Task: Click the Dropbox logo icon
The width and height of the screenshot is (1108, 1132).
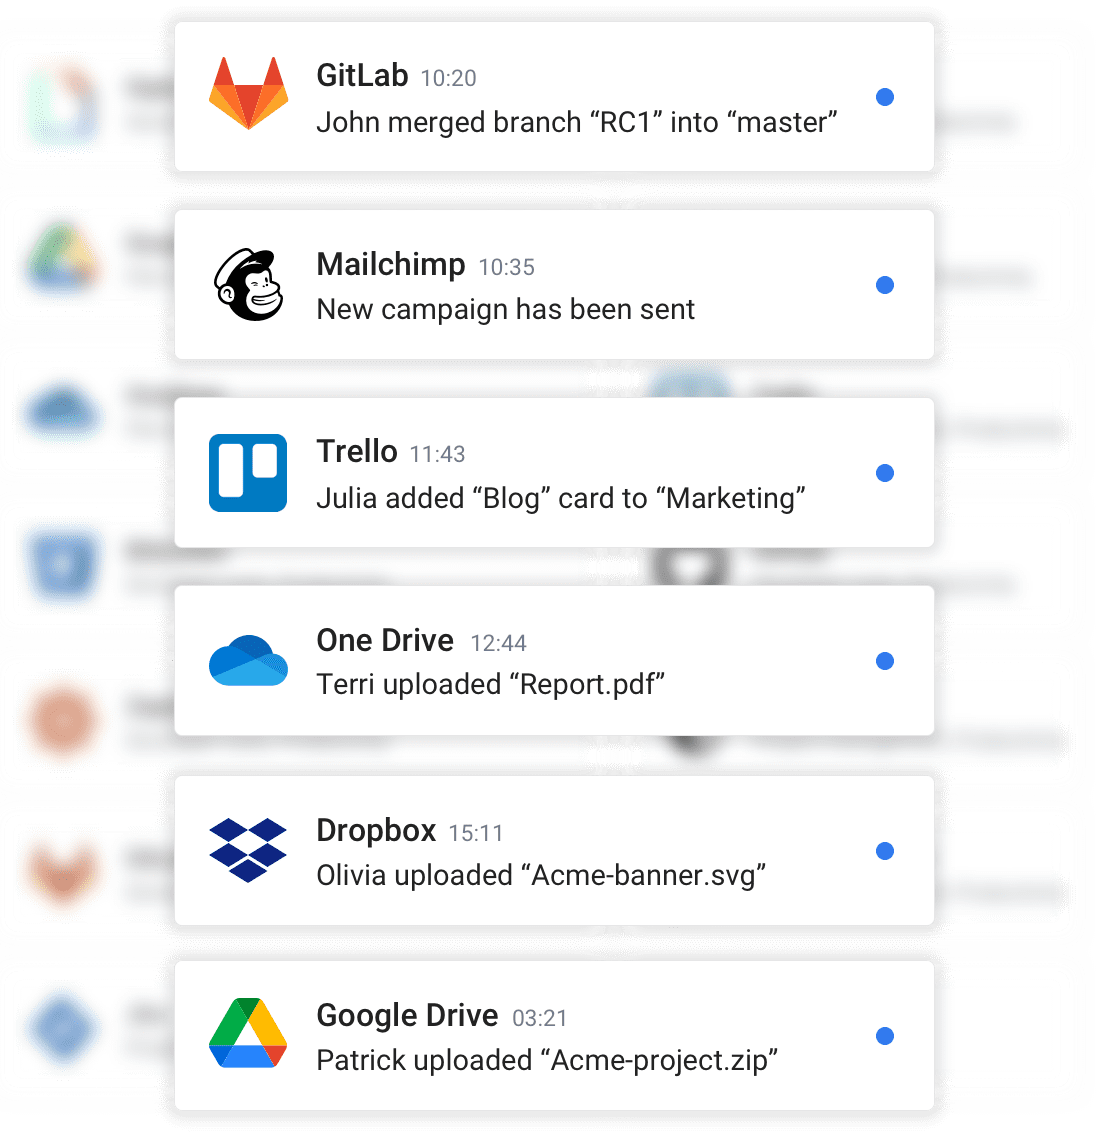Action: coord(248,850)
